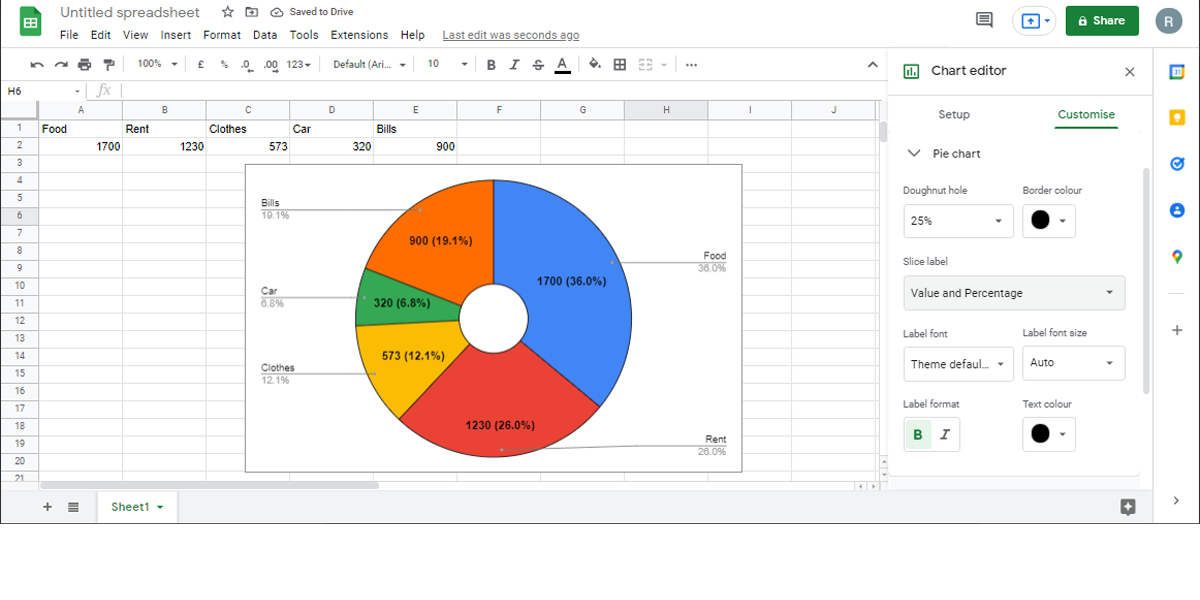Toggle bold in toolbar
The height and width of the screenshot is (600, 1200).
[491, 64]
